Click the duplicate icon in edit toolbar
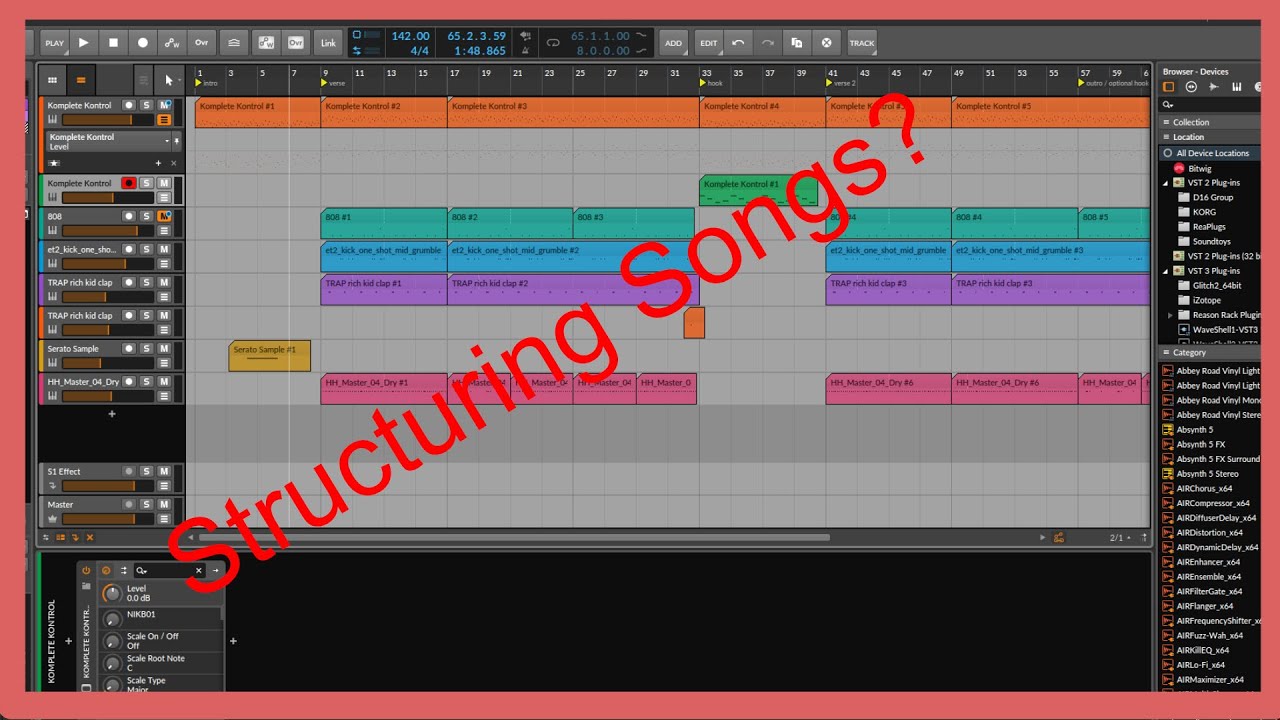Screen dimensions: 1280x720 797,43
